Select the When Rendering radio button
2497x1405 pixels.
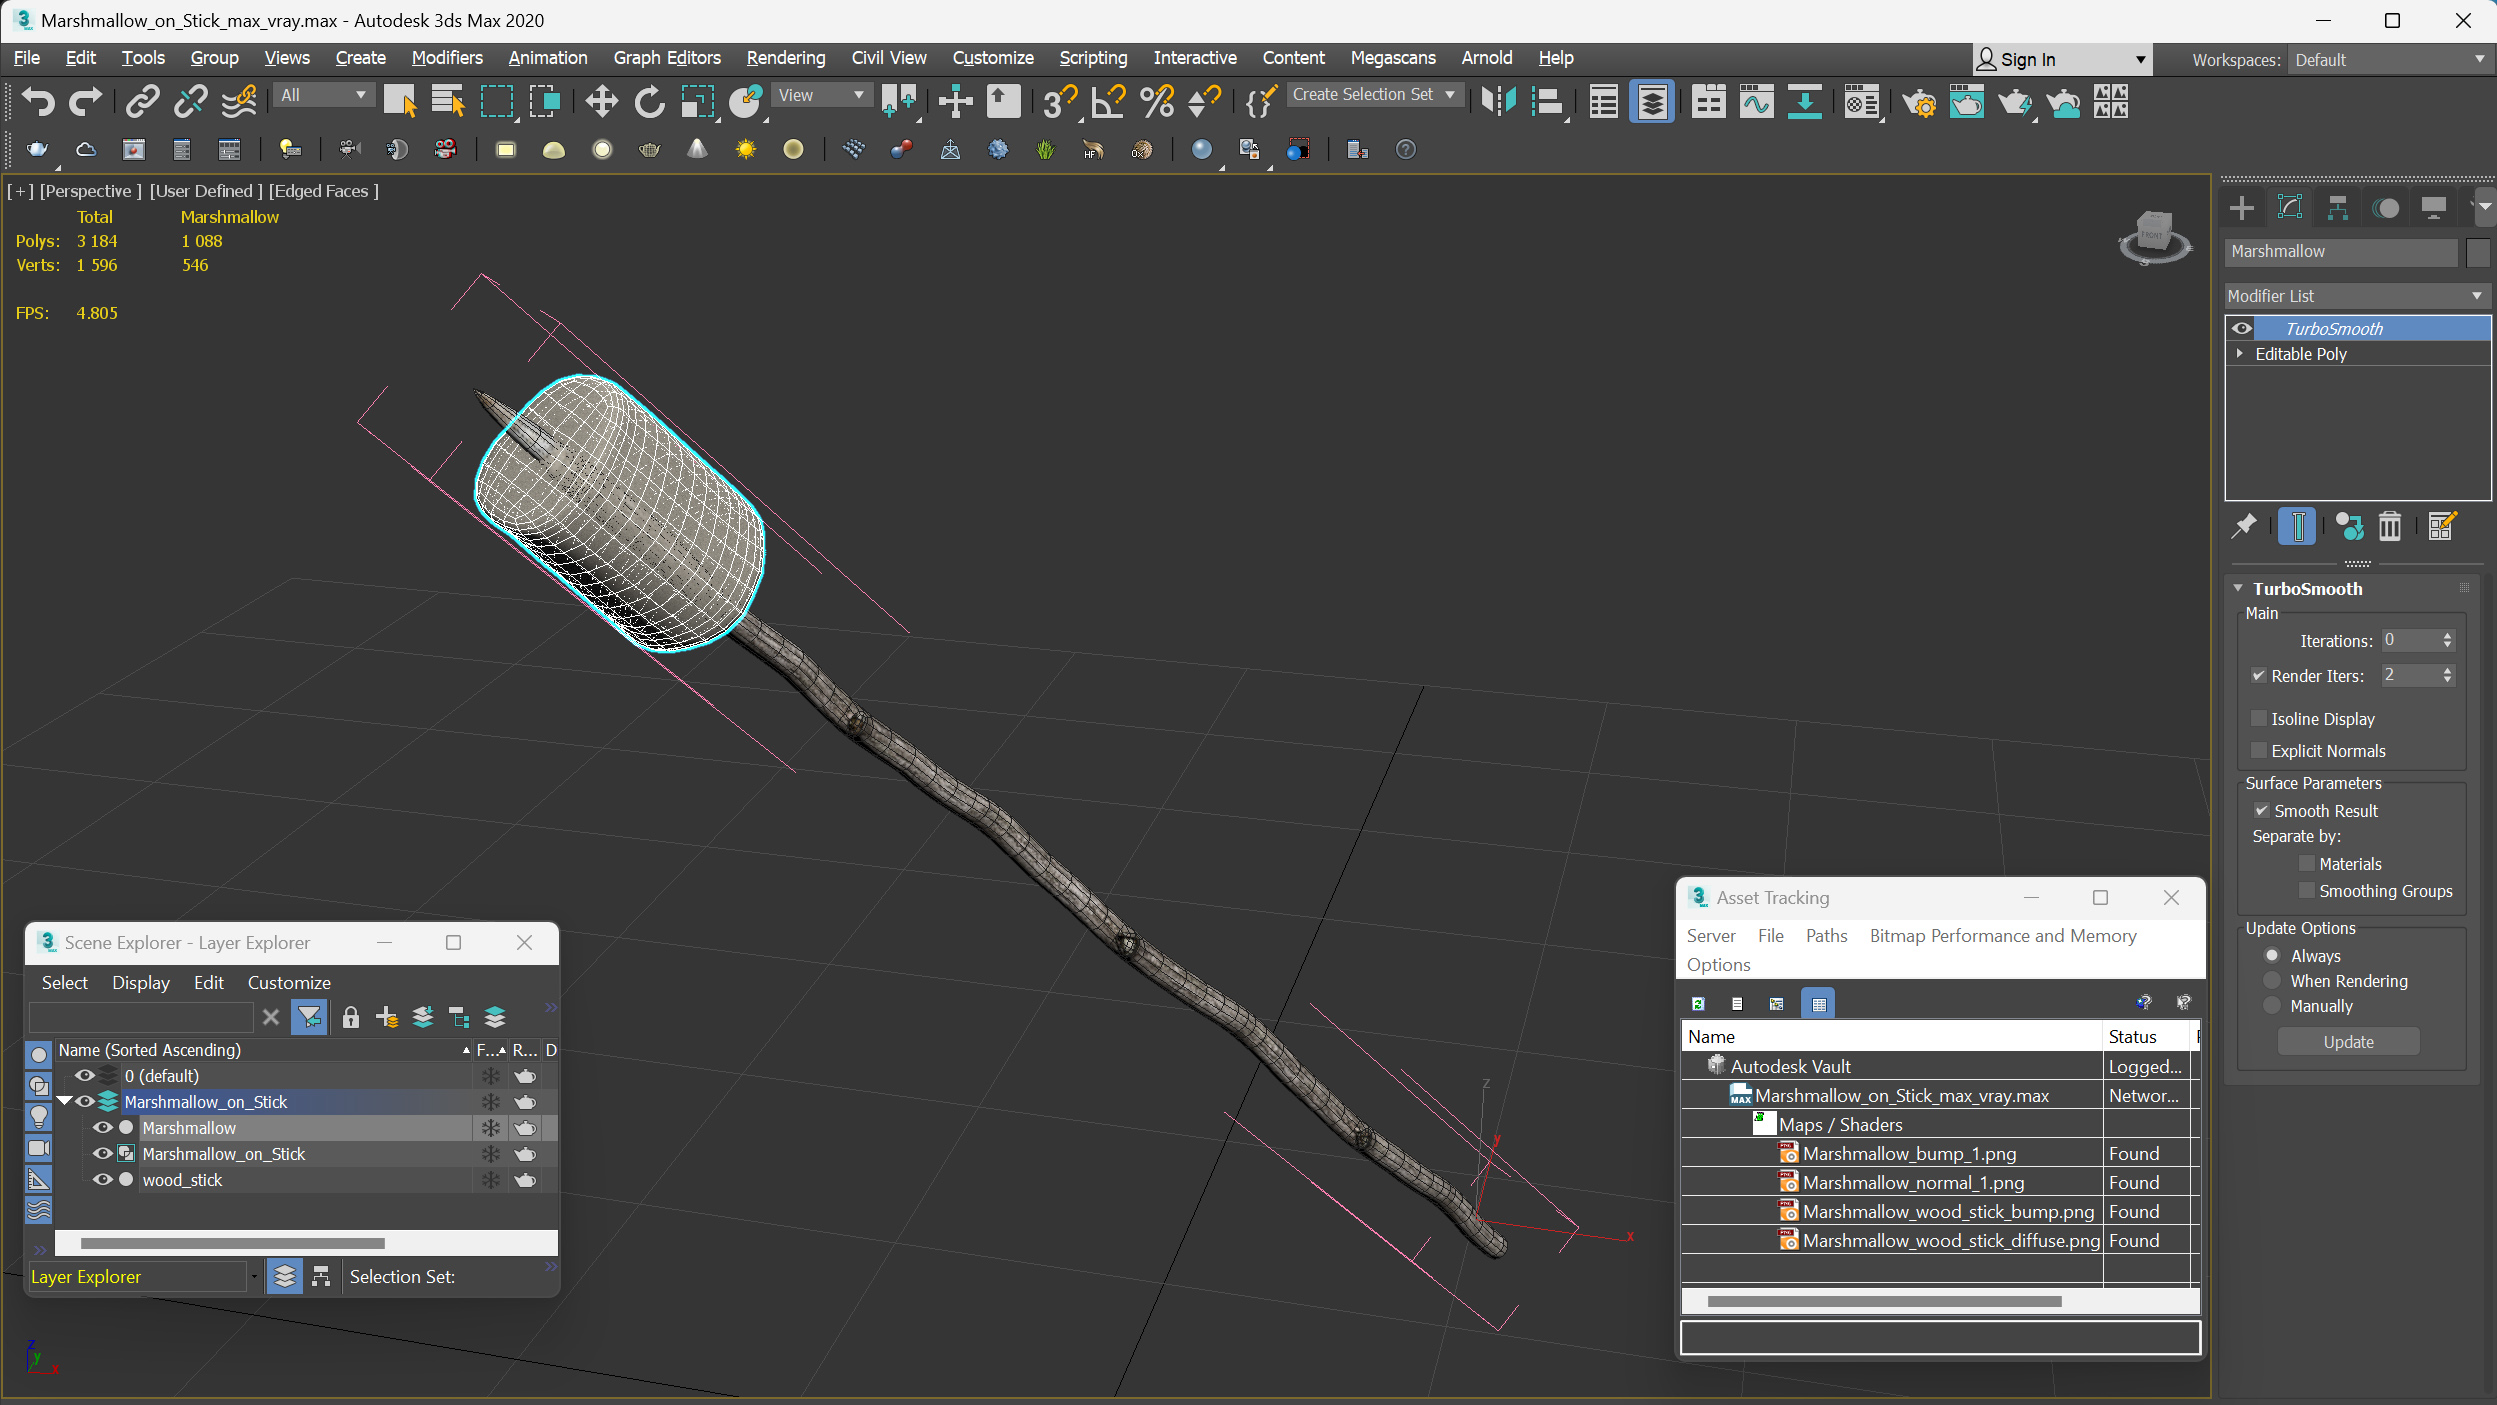[2272, 980]
